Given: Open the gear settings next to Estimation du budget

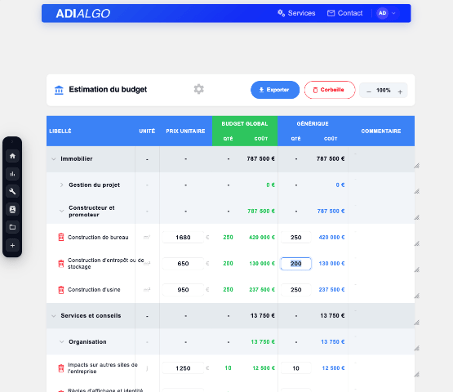Looking at the screenshot, I should [x=199, y=89].
